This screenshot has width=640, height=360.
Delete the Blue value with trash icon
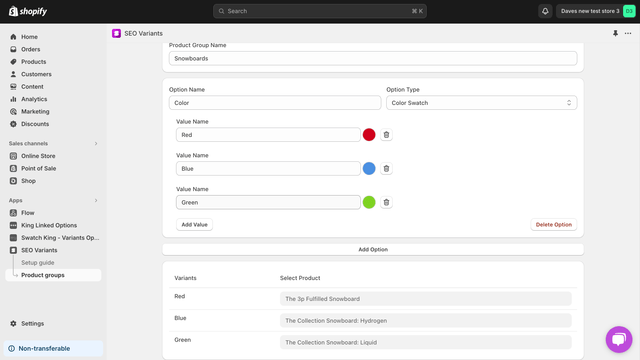coord(386,169)
